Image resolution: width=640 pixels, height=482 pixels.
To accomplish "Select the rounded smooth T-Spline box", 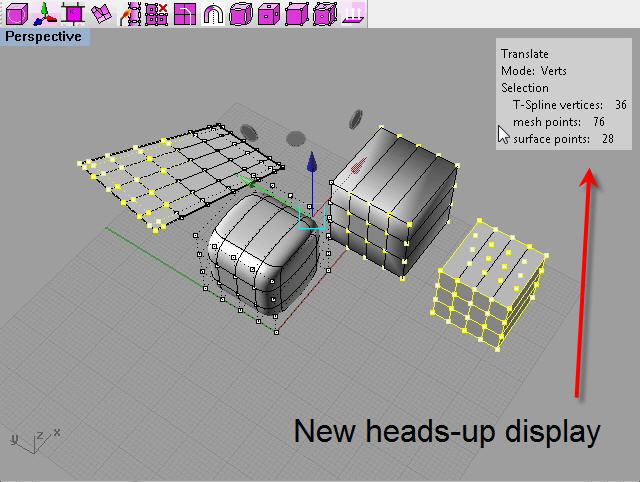I will [263, 253].
